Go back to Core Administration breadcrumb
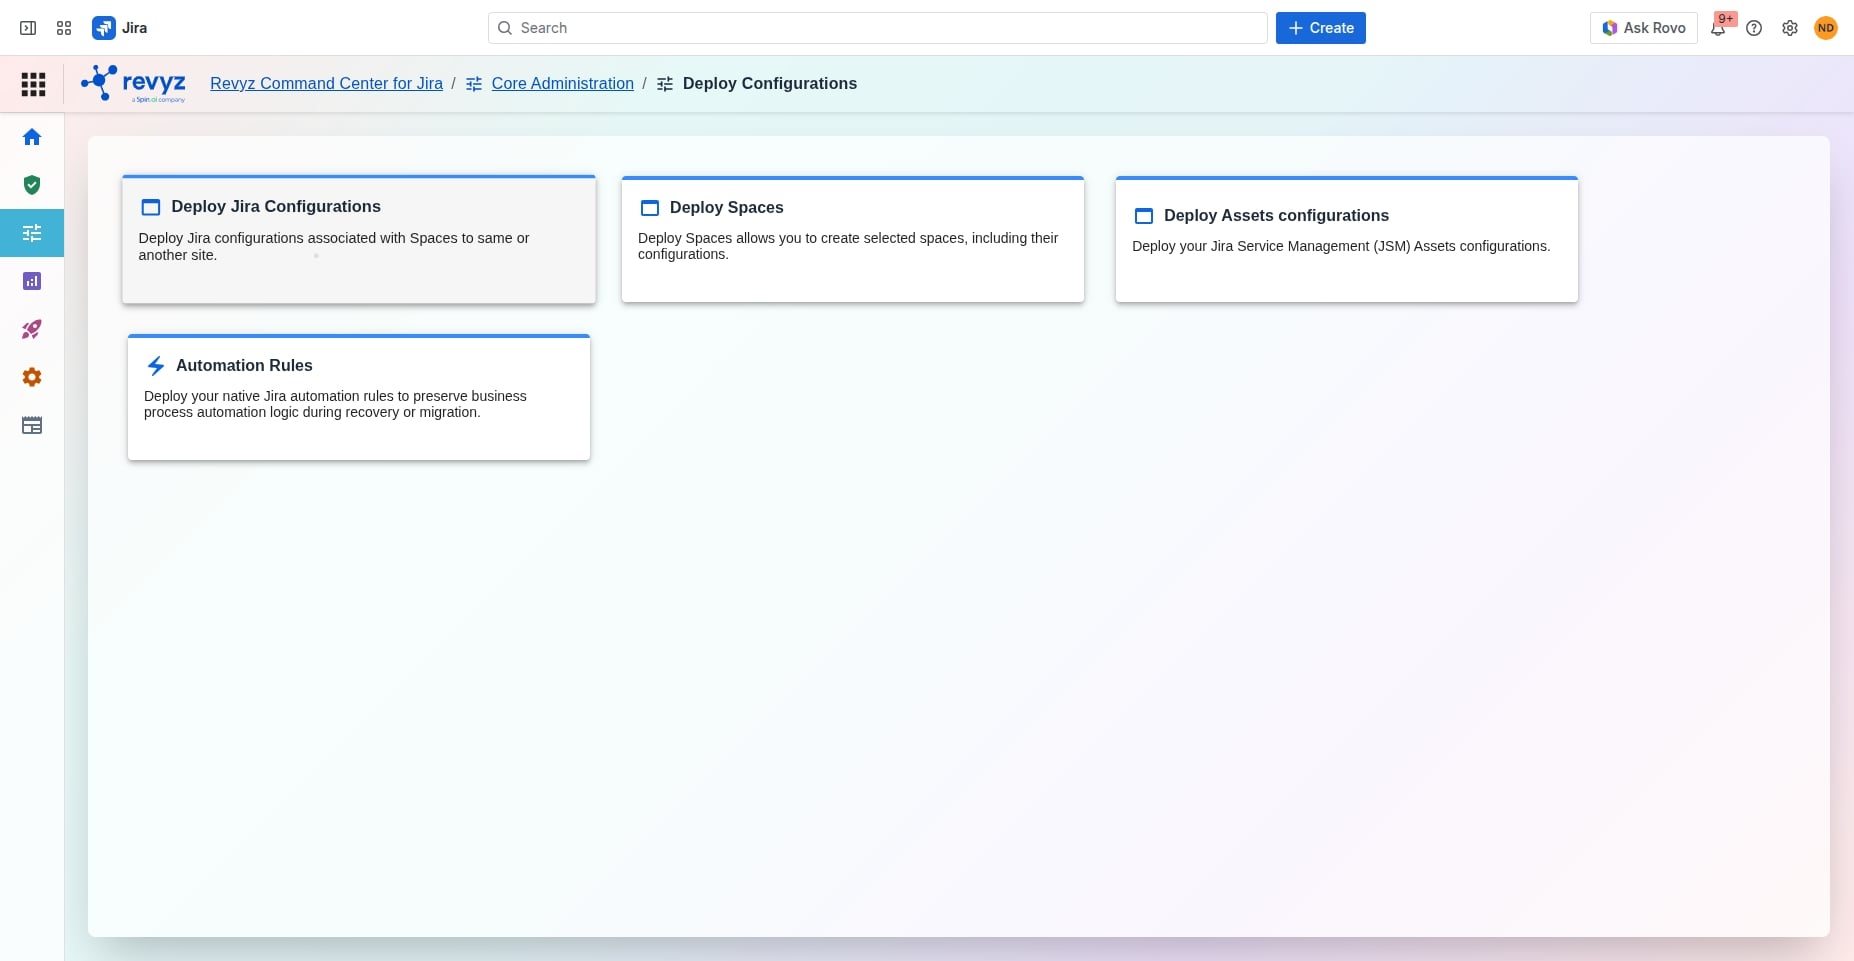Image resolution: width=1854 pixels, height=961 pixels. 563,84
